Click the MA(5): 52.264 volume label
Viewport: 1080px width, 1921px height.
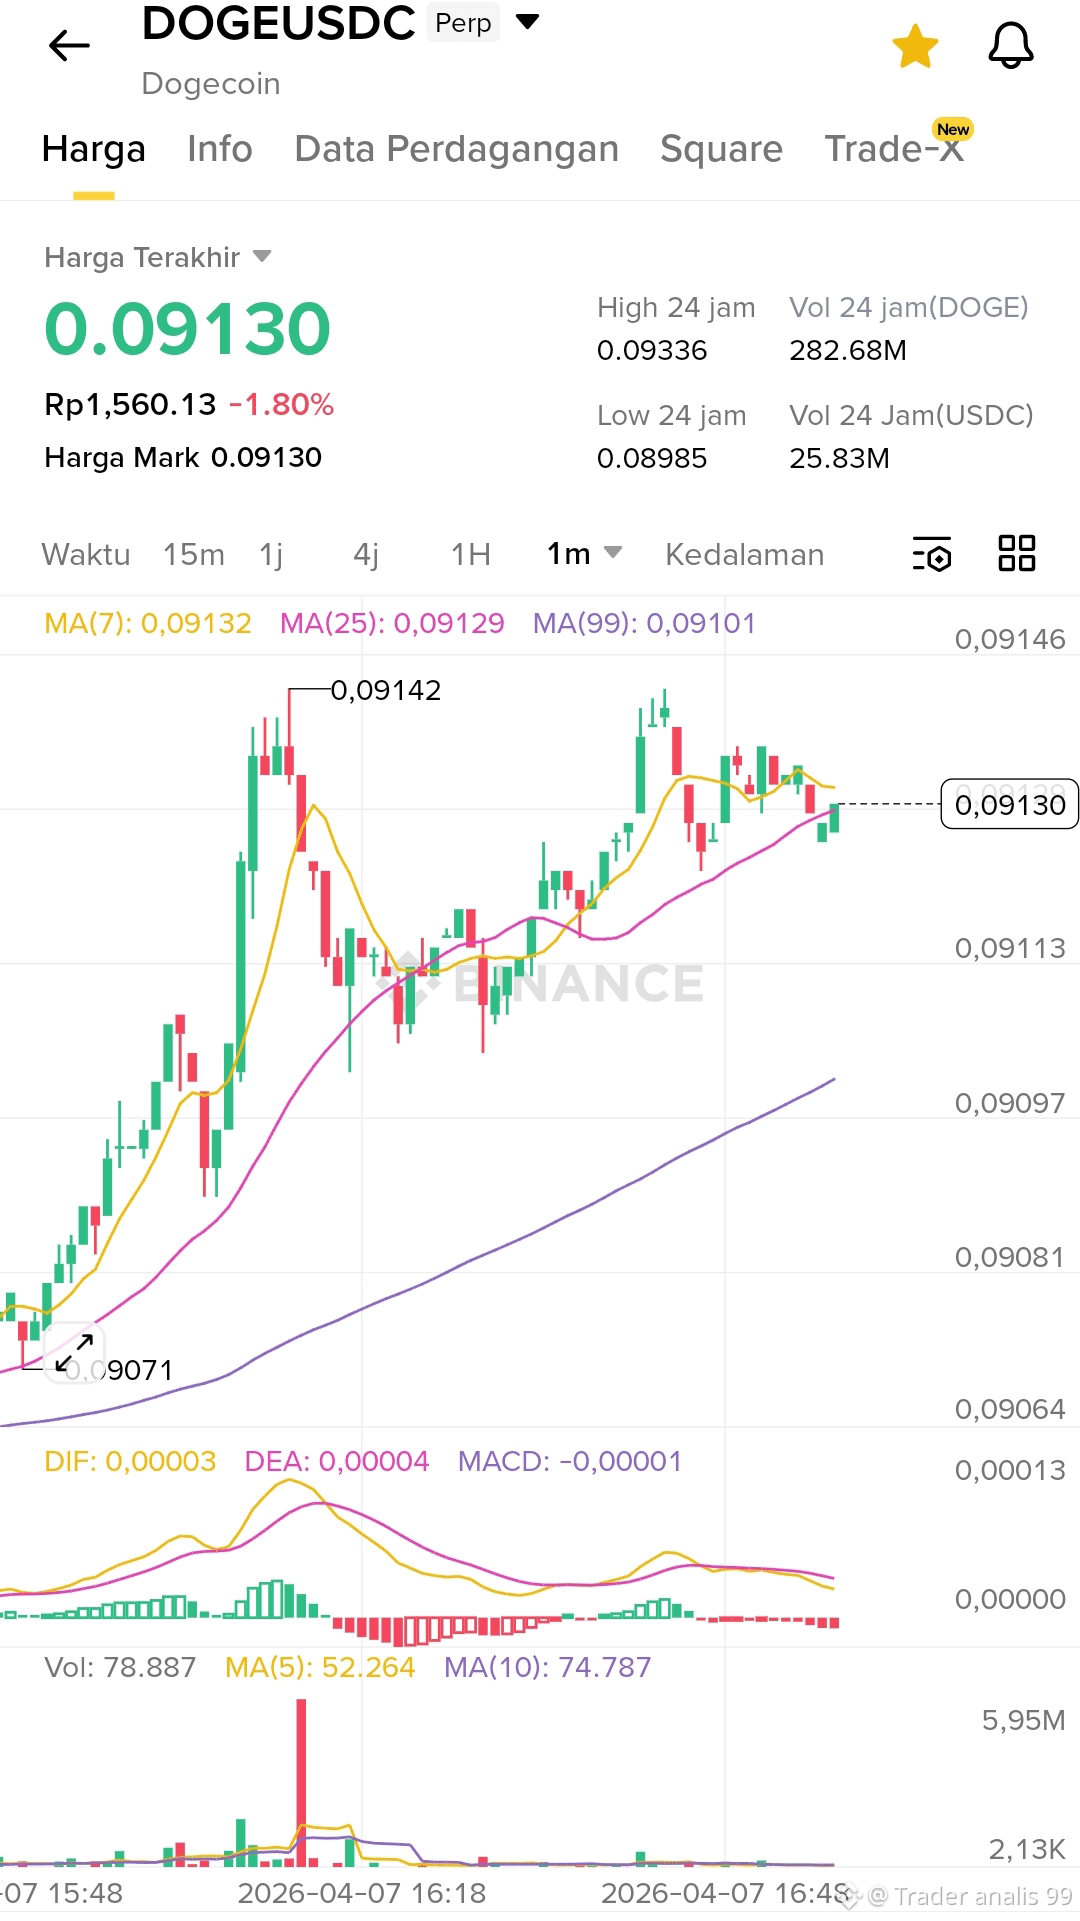(x=320, y=1667)
